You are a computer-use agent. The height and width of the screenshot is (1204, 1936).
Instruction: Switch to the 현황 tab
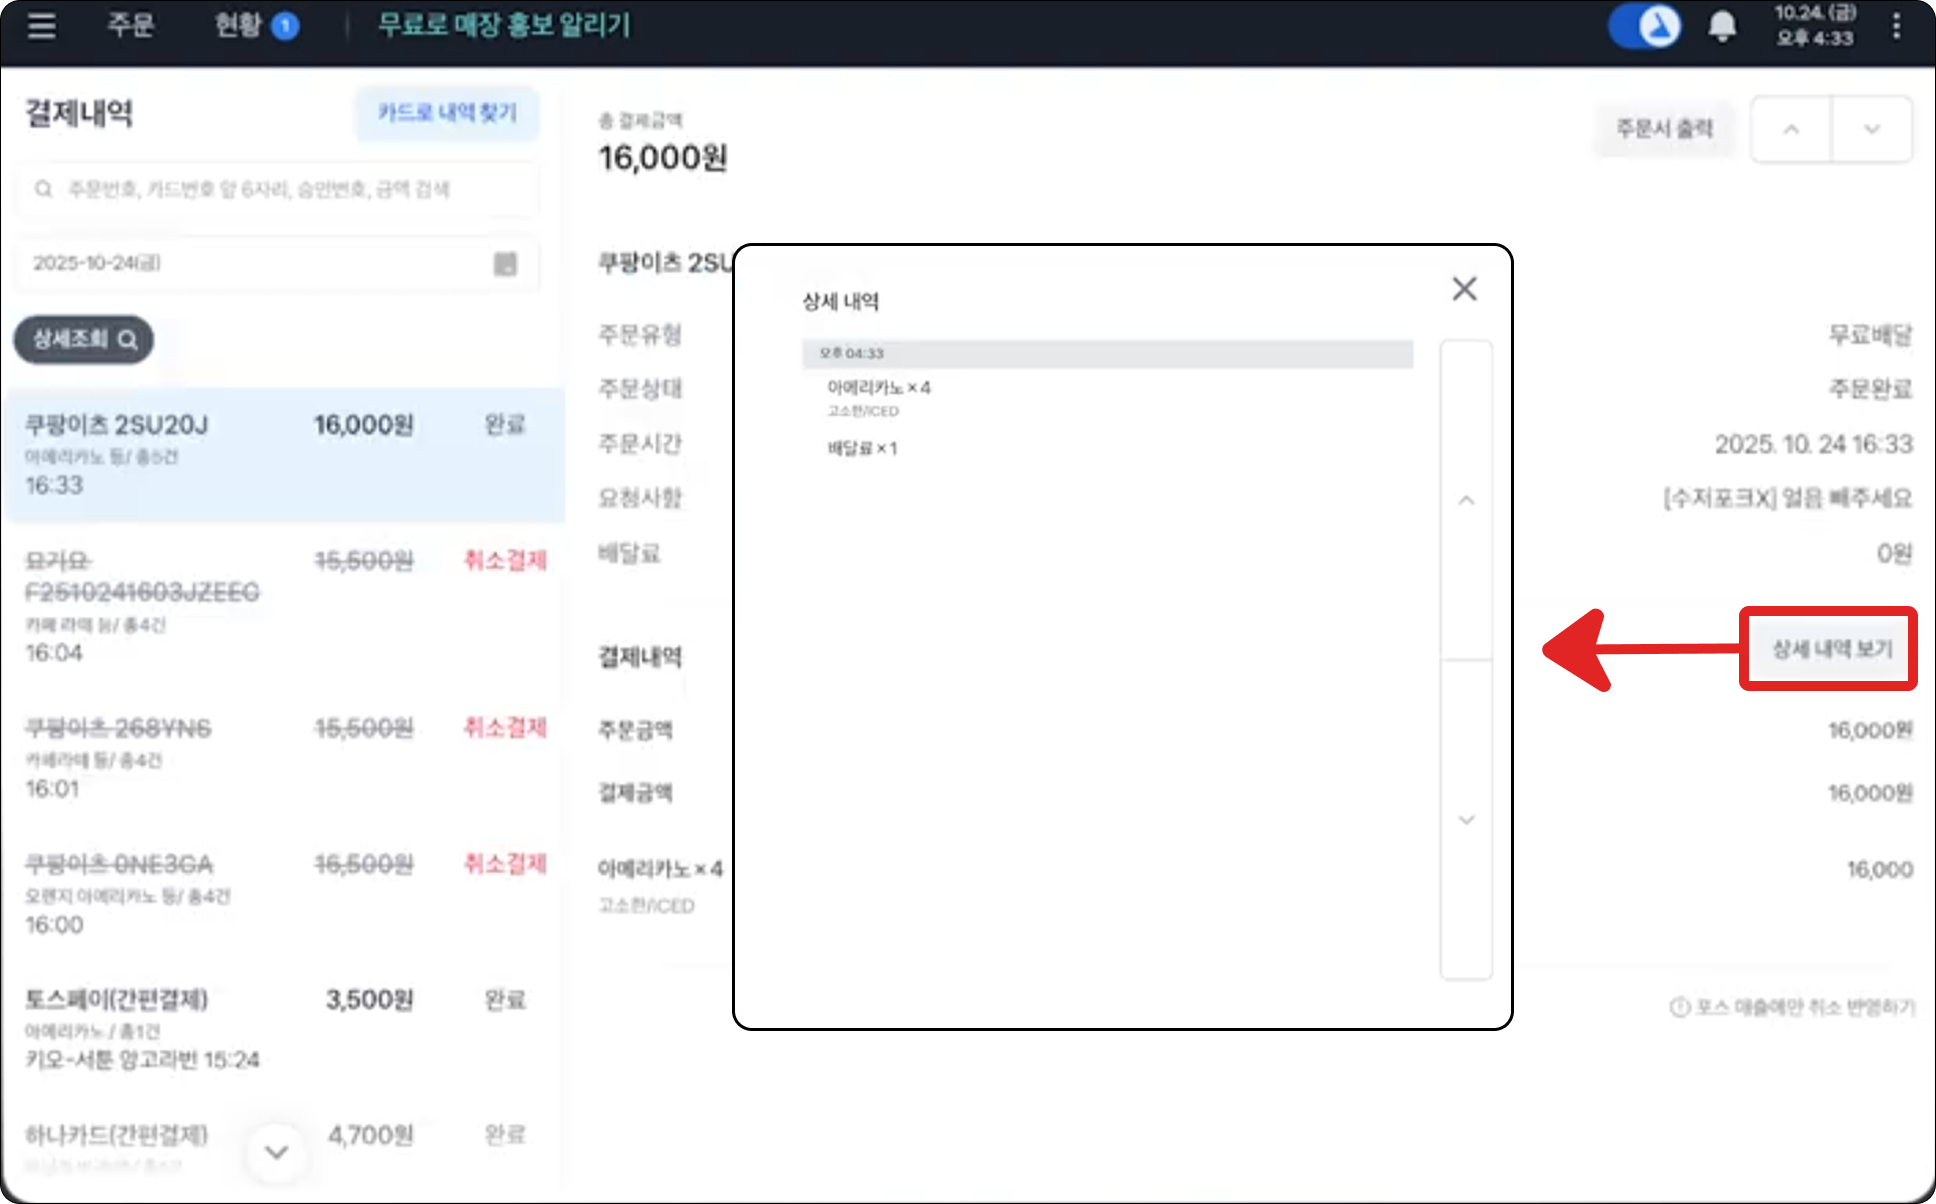(x=238, y=25)
